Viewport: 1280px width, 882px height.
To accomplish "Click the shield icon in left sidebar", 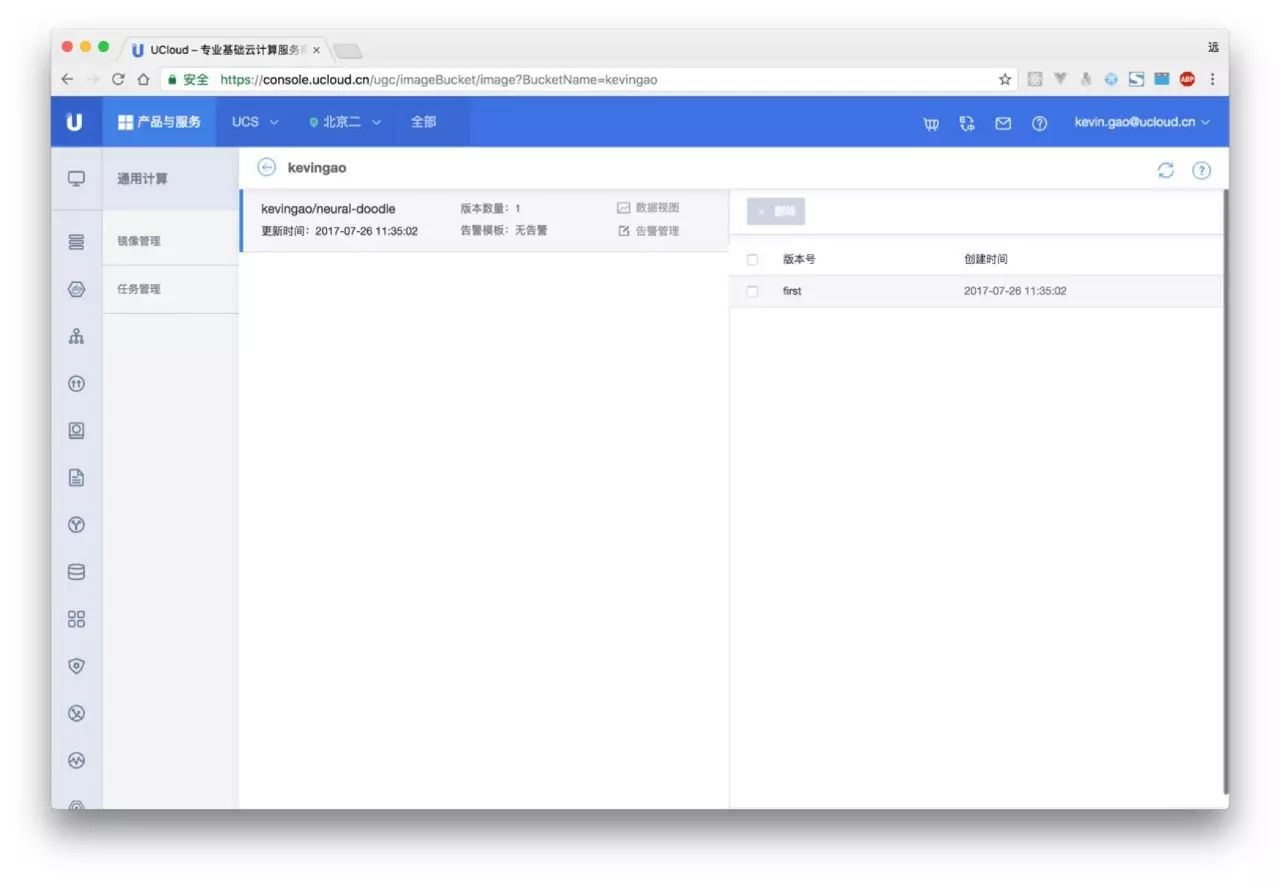I will tap(76, 666).
